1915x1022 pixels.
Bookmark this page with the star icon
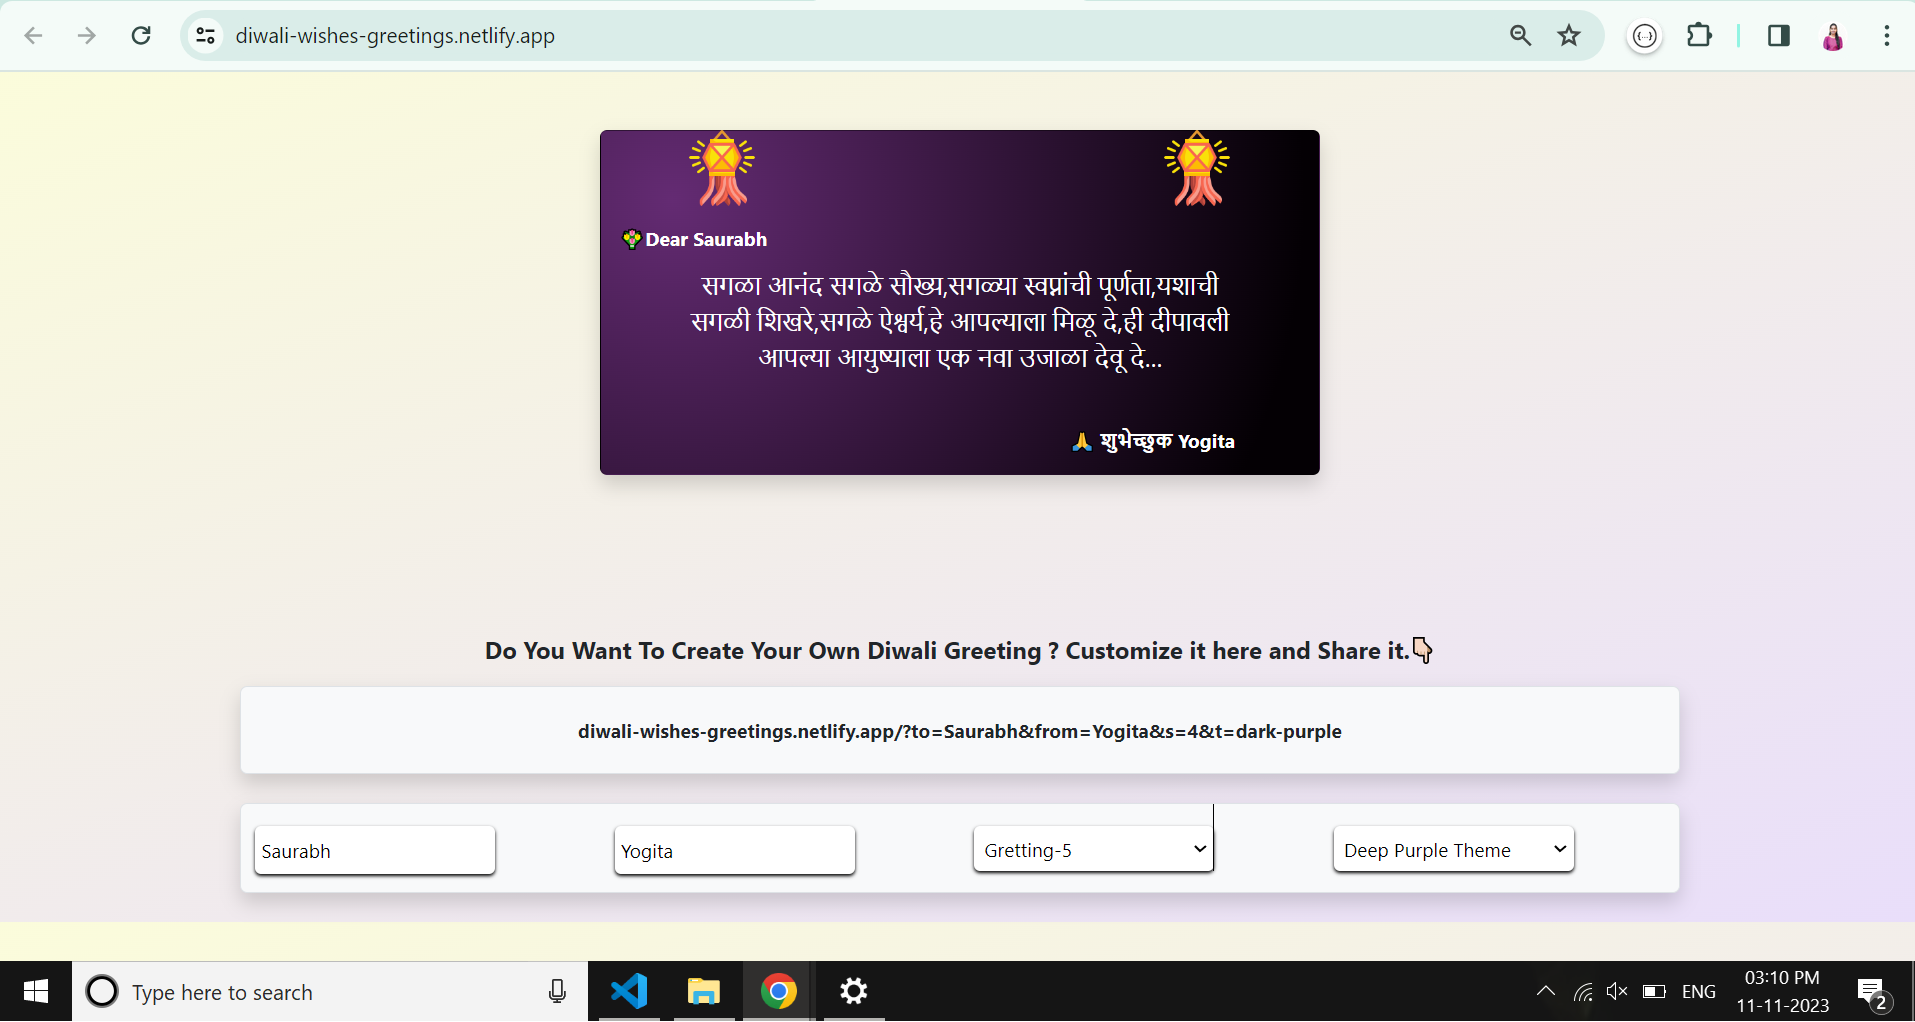(1568, 35)
